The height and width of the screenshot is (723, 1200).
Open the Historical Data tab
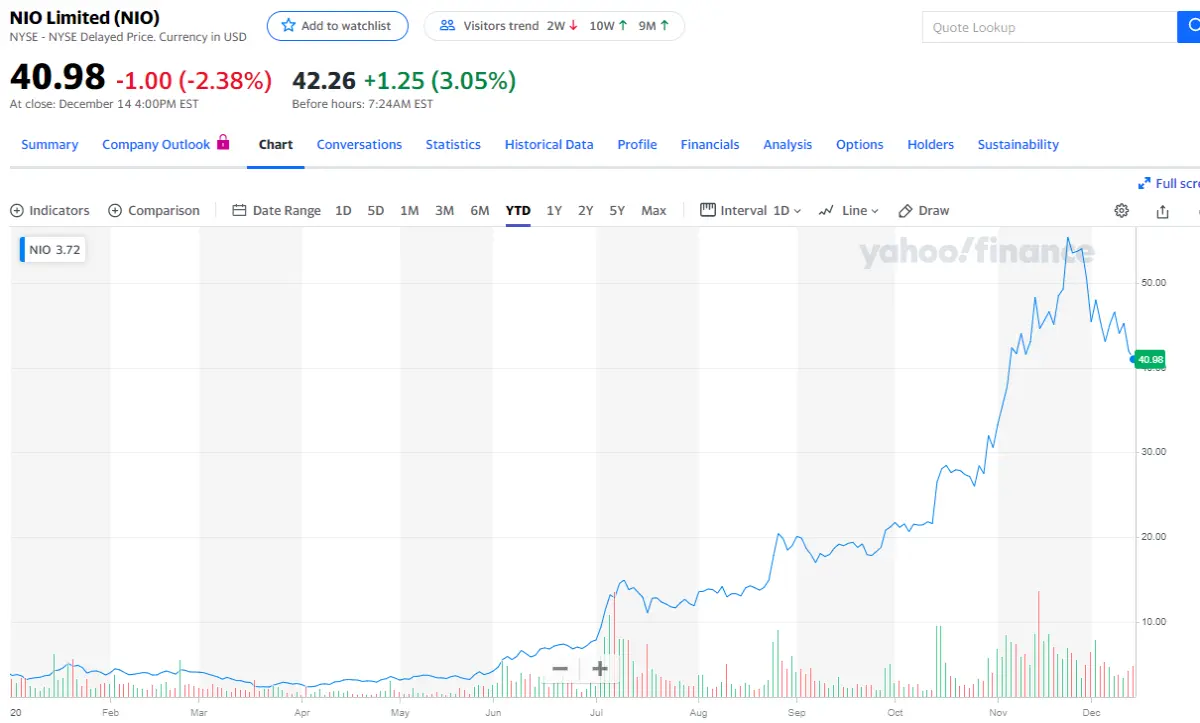[549, 145]
